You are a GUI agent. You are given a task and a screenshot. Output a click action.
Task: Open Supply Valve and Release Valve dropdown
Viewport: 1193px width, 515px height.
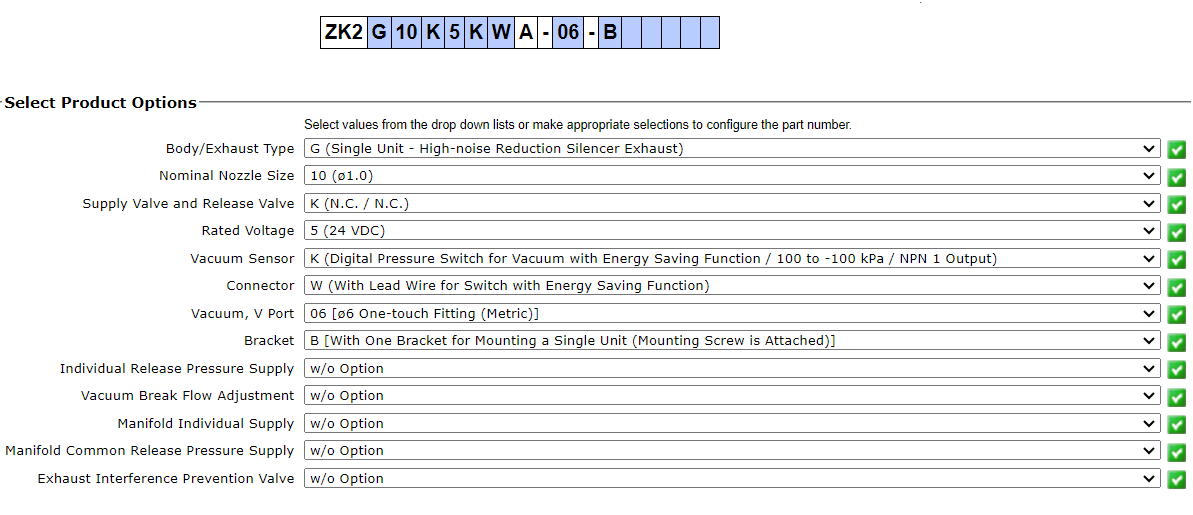pyautogui.click(x=731, y=204)
